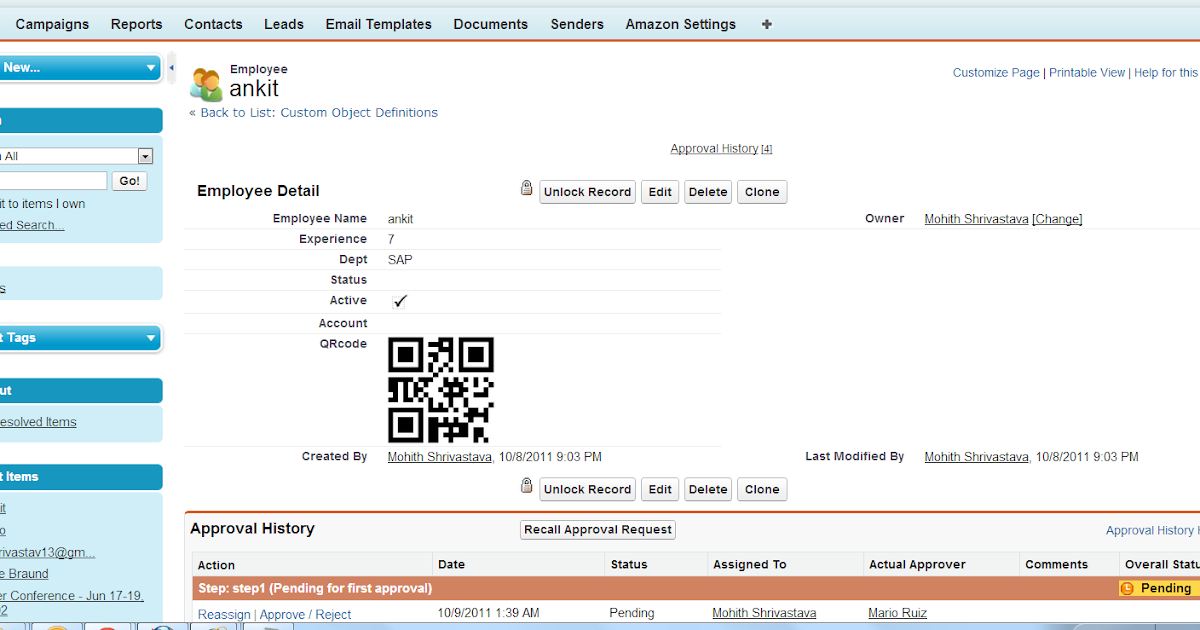Open the Email Templates tab
The width and height of the screenshot is (1200, 630).
[x=378, y=23]
